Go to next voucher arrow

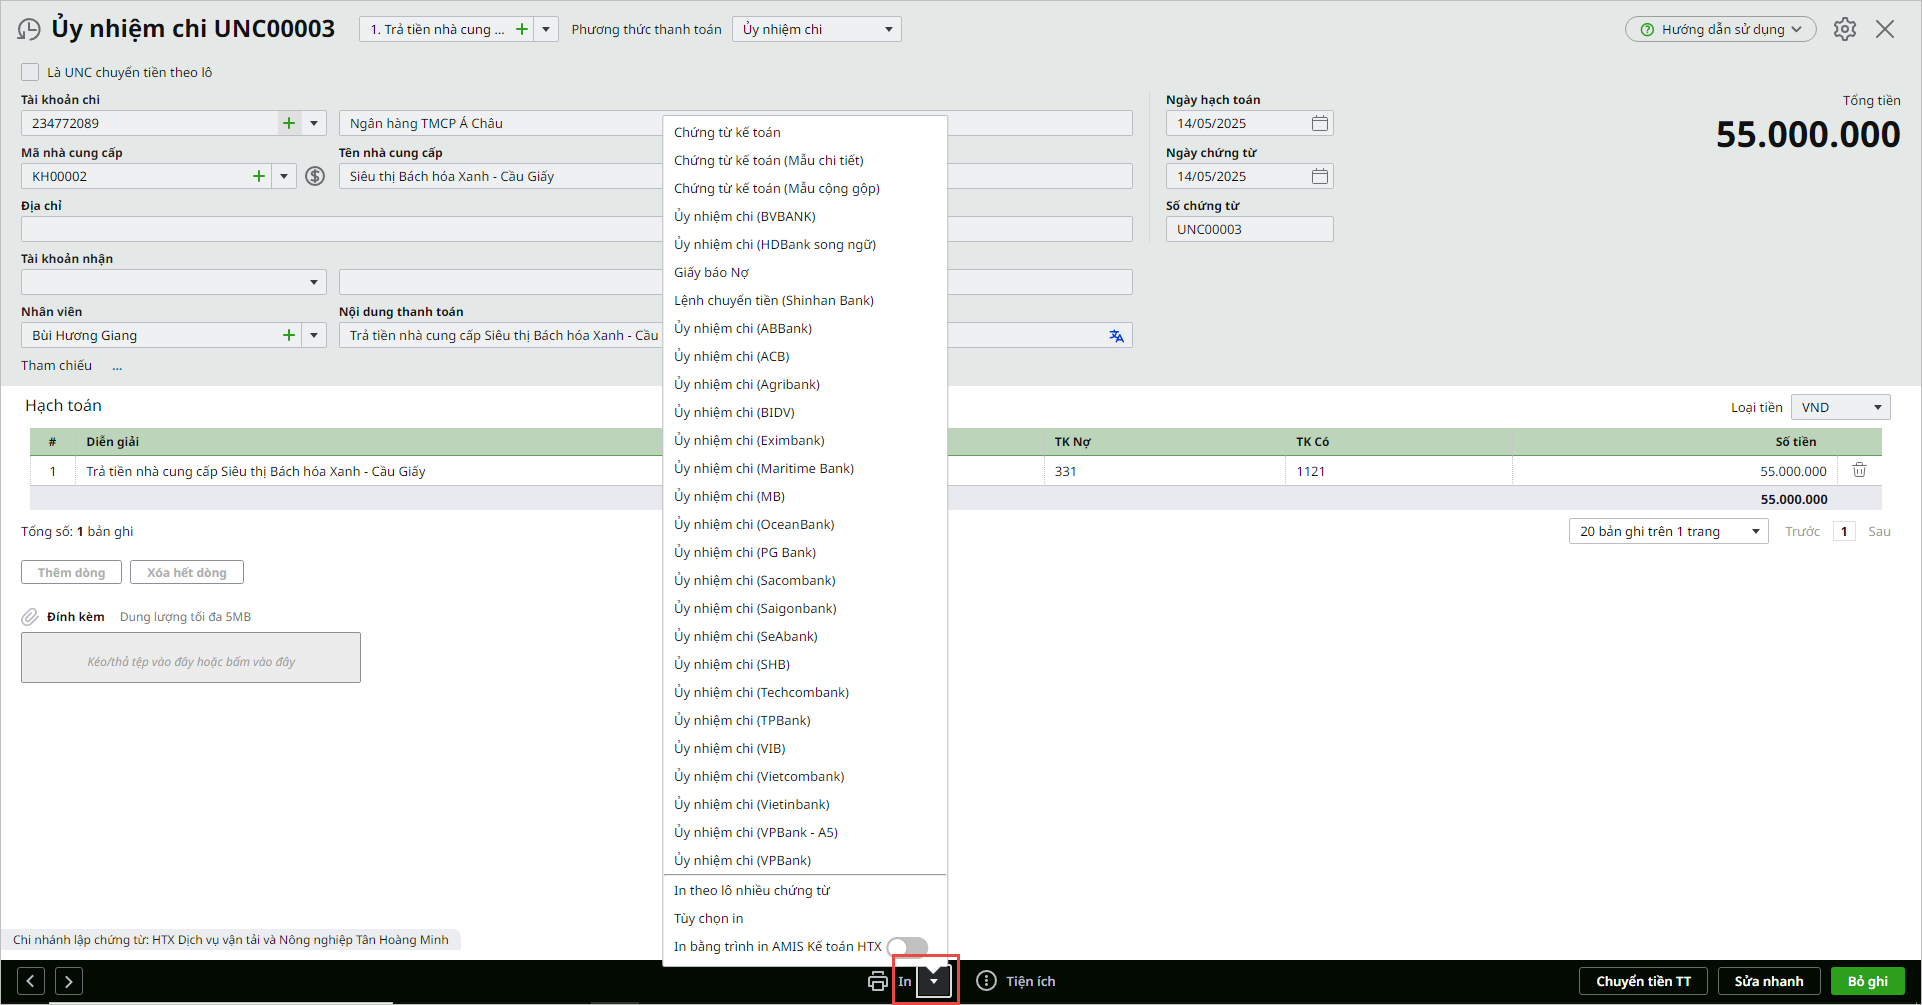click(x=69, y=981)
